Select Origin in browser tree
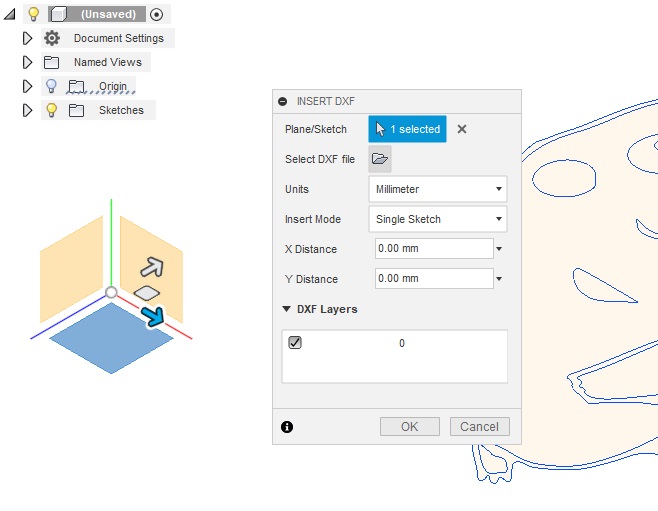 click(112, 86)
